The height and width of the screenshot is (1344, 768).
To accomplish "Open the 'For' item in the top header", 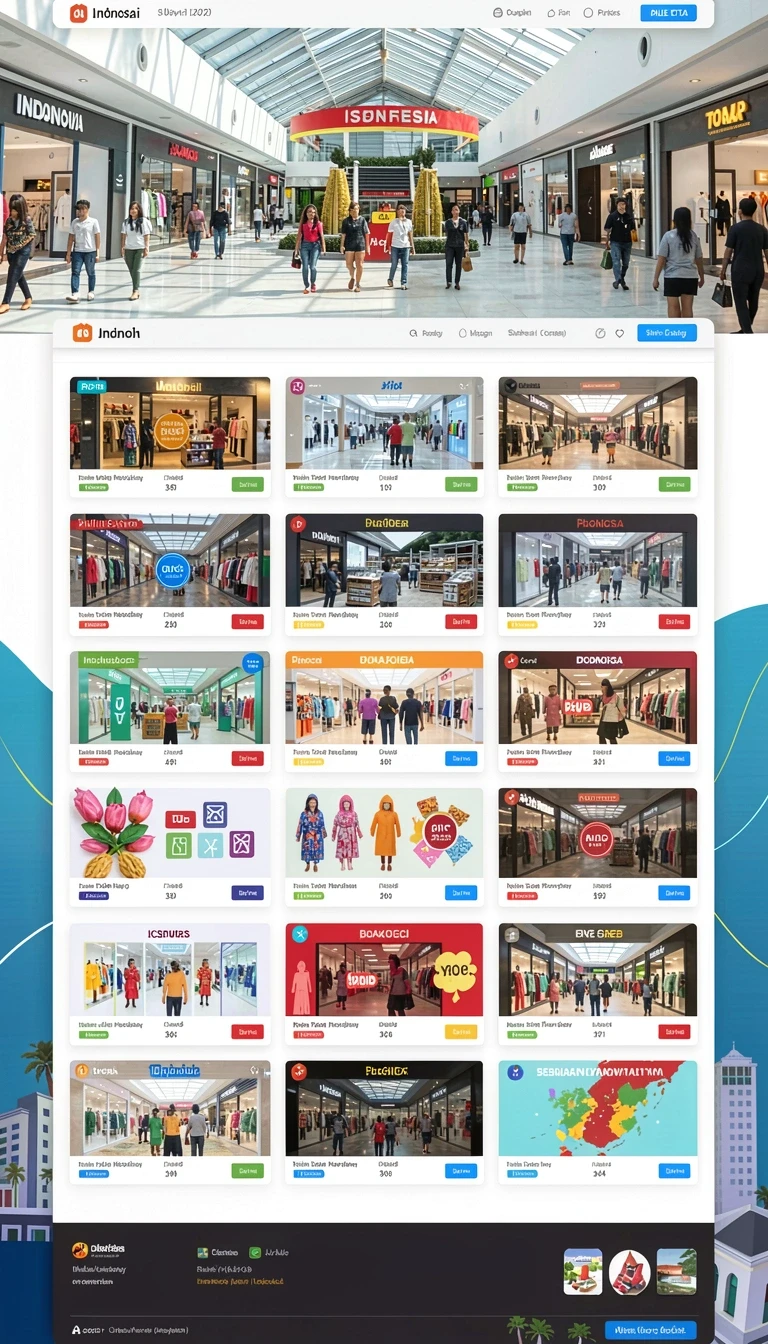I will pyautogui.click(x=558, y=13).
